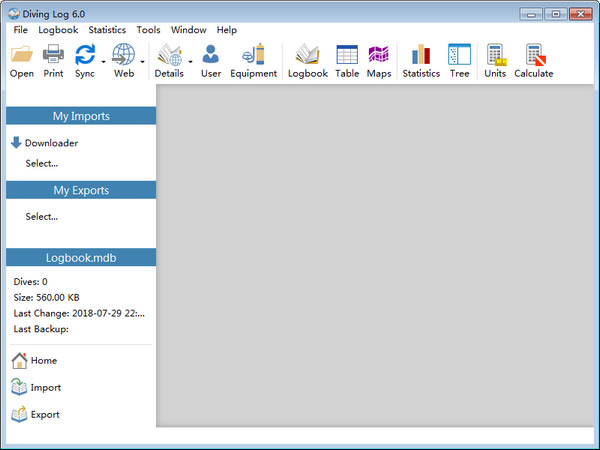Click the Print toolbar icon
The width and height of the screenshot is (600, 450).
tap(53, 56)
